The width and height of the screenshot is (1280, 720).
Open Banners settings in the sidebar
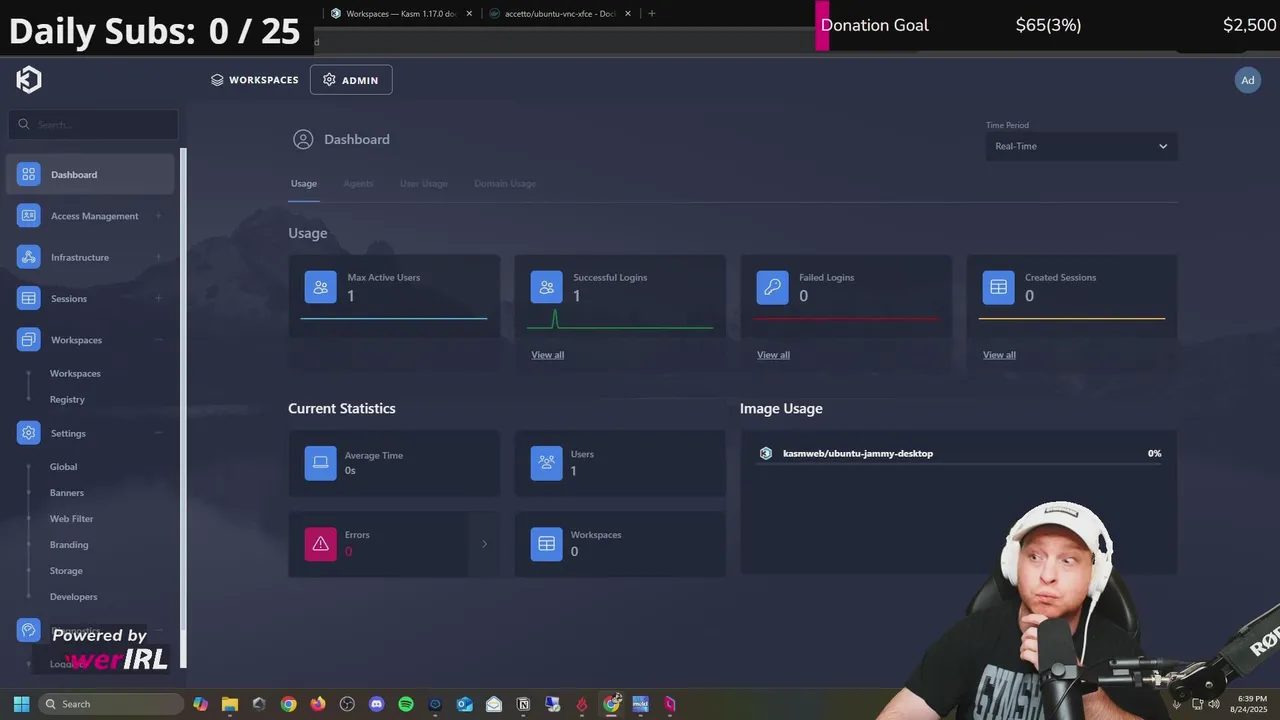tap(67, 493)
